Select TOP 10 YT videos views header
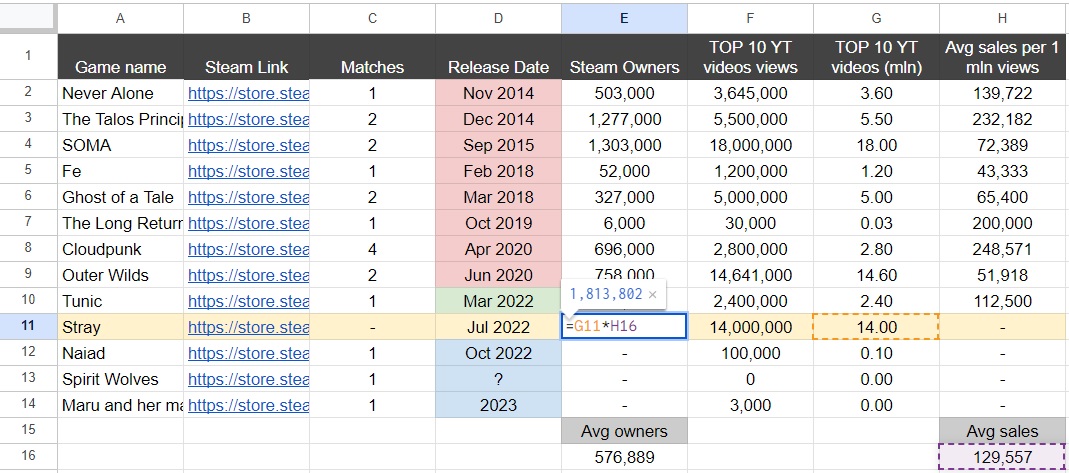The height and width of the screenshot is (473, 1069). click(x=751, y=57)
